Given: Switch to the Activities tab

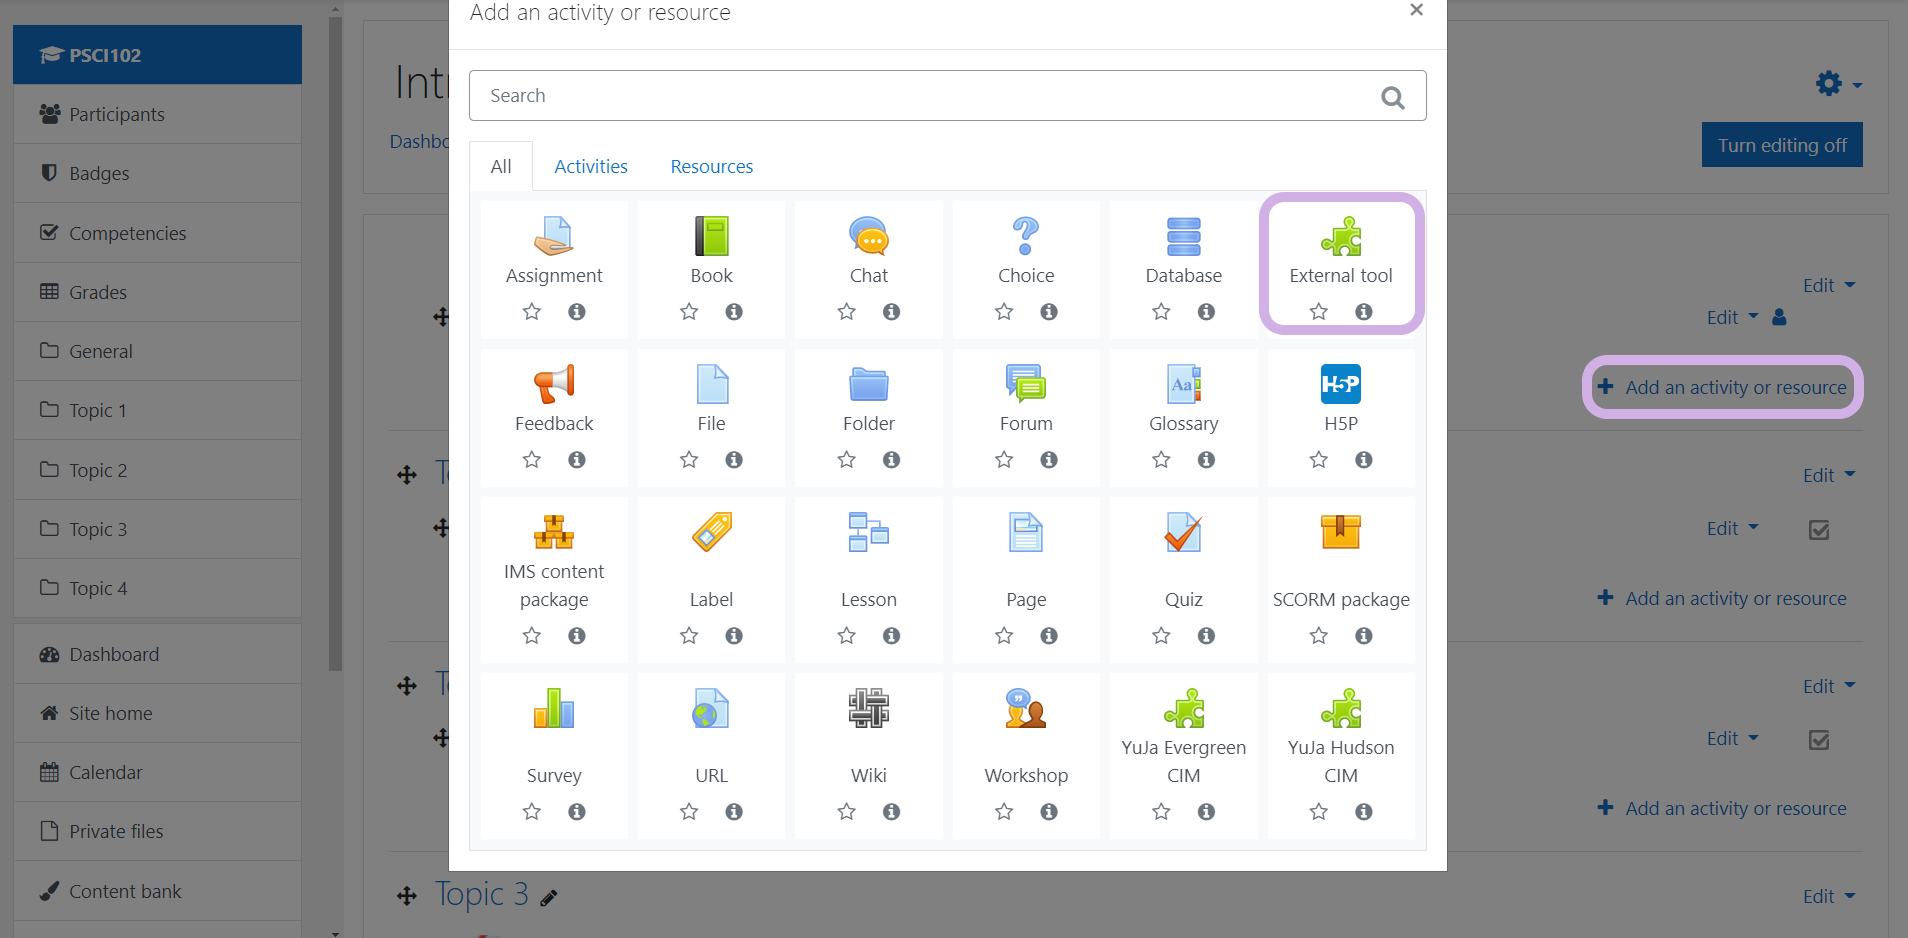Looking at the screenshot, I should tap(590, 167).
